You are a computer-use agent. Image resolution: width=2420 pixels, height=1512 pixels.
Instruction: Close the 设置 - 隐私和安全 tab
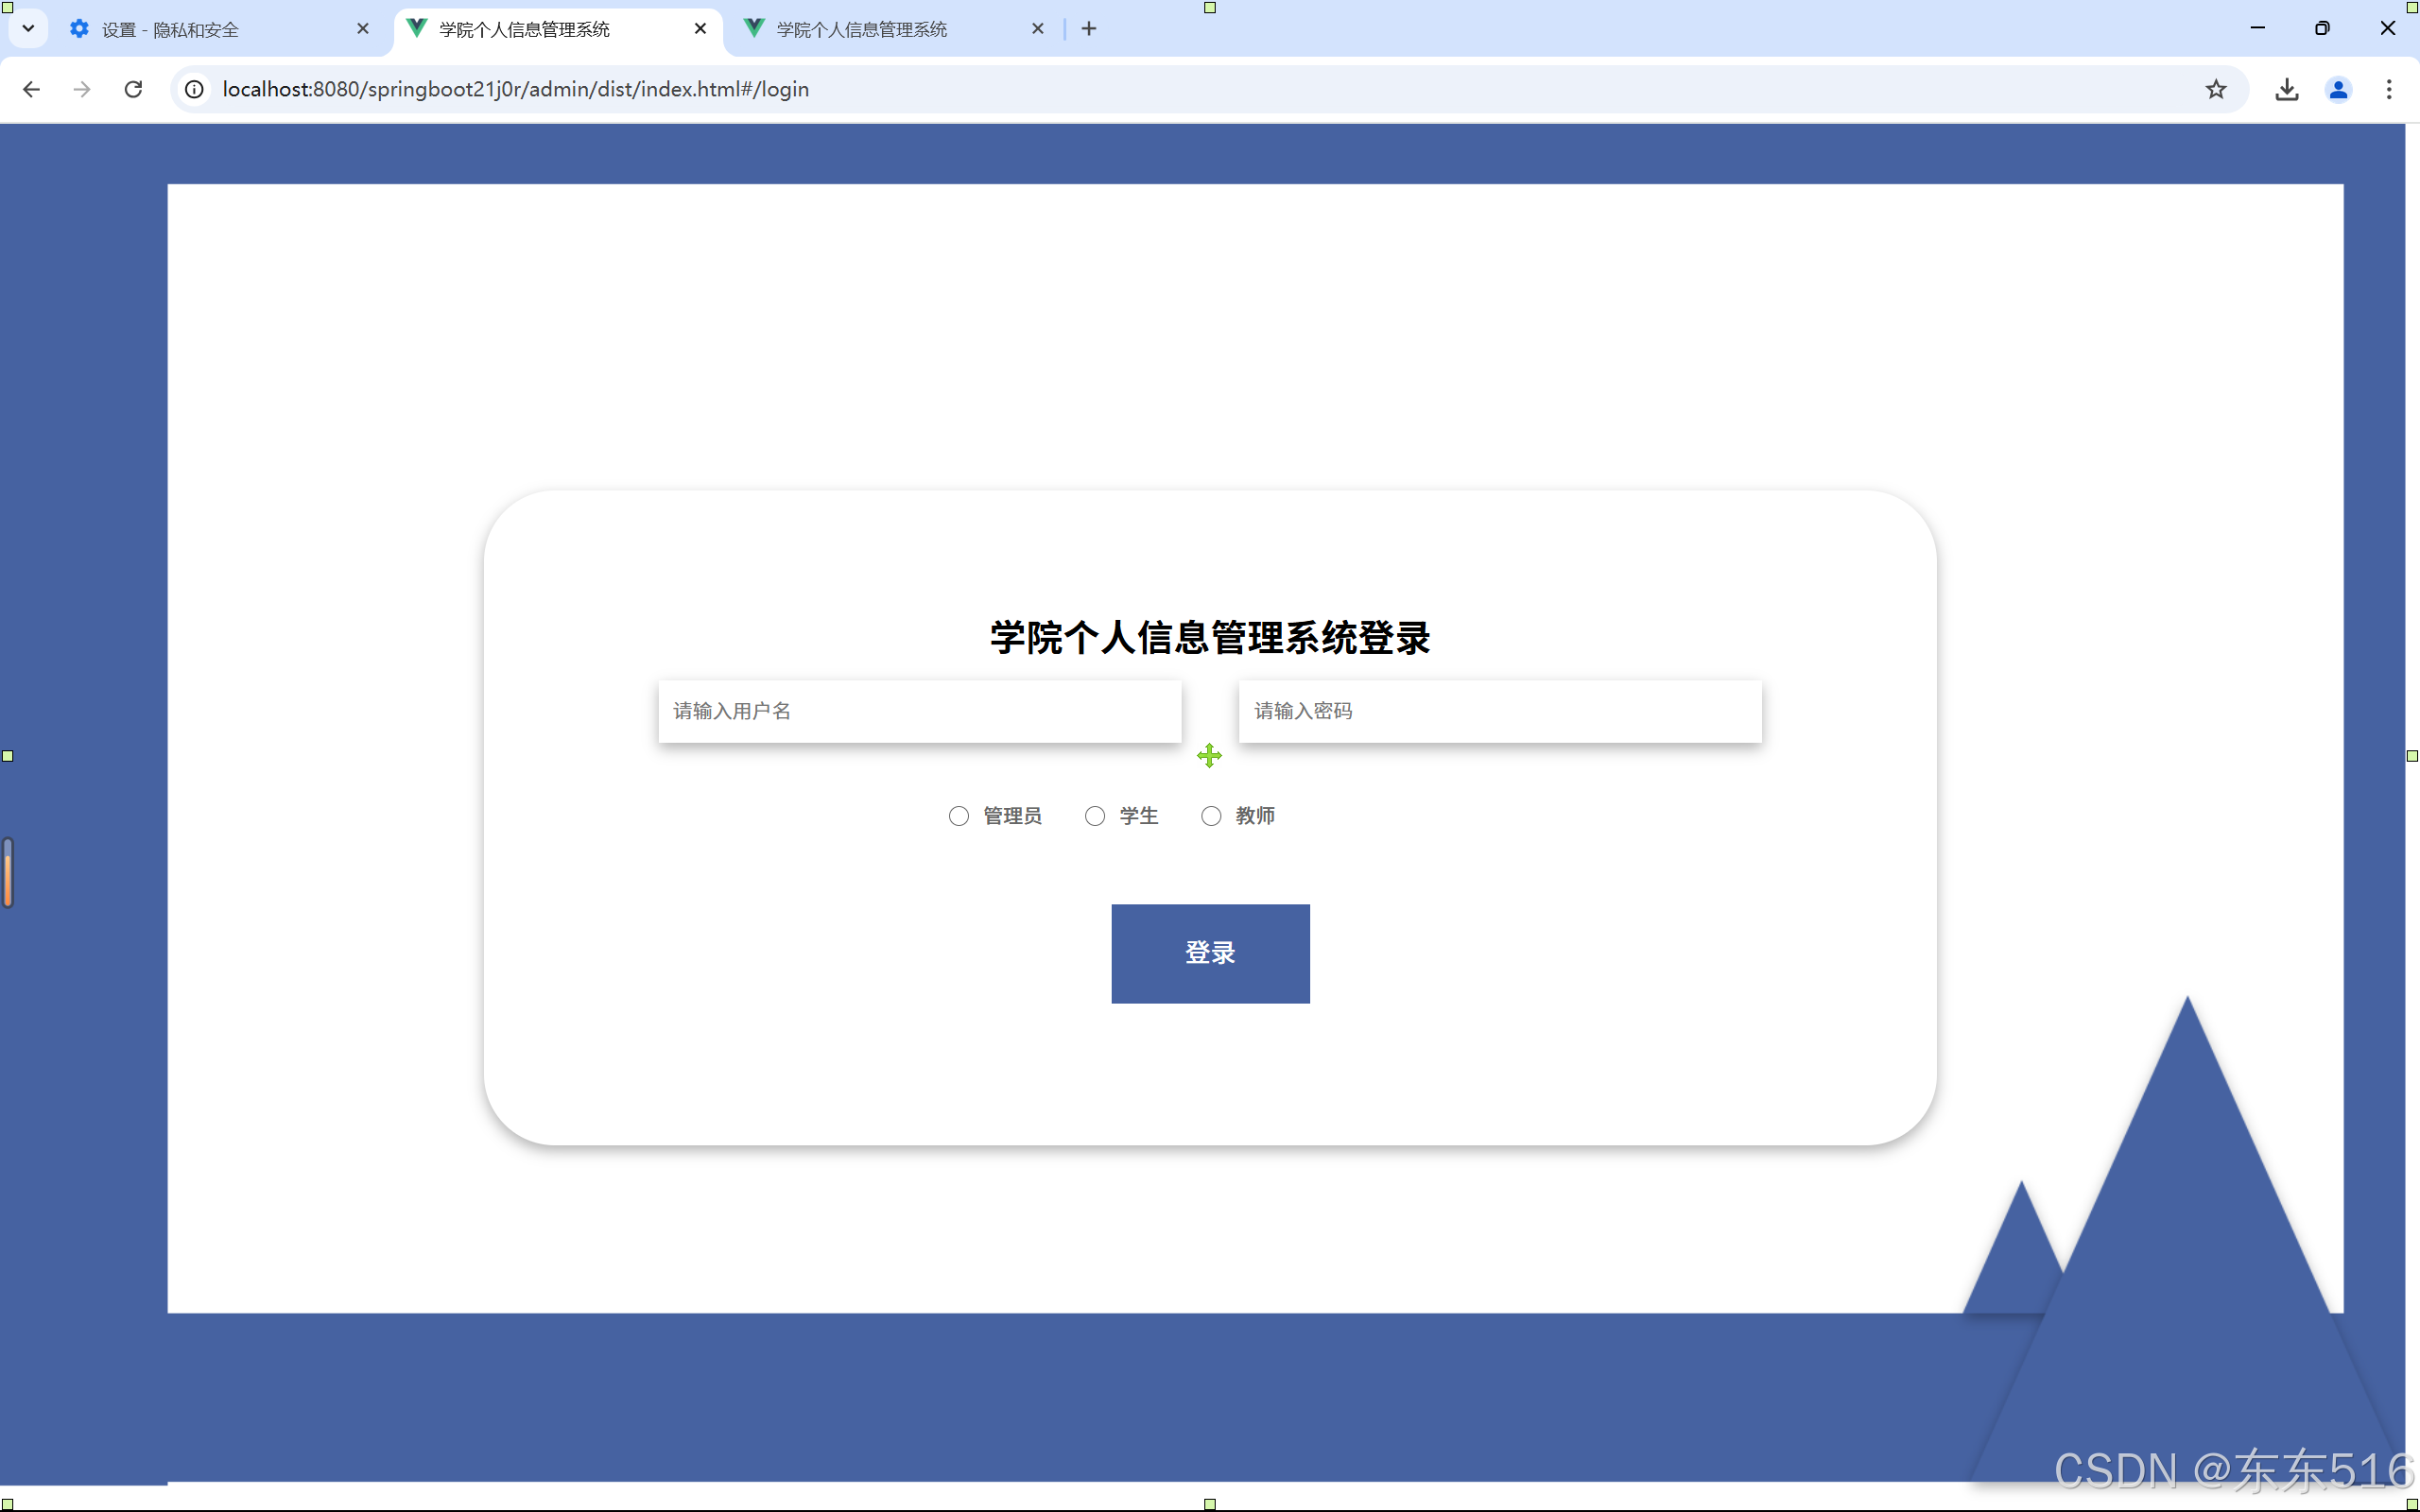click(x=363, y=29)
